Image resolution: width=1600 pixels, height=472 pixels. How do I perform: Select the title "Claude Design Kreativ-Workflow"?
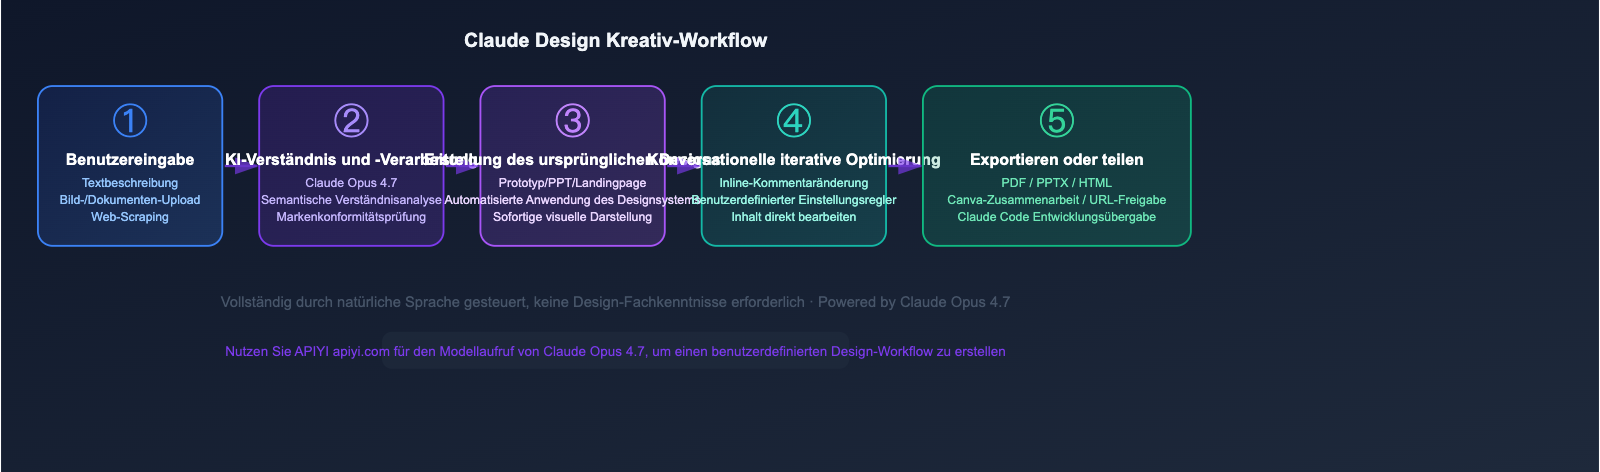point(616,41)
